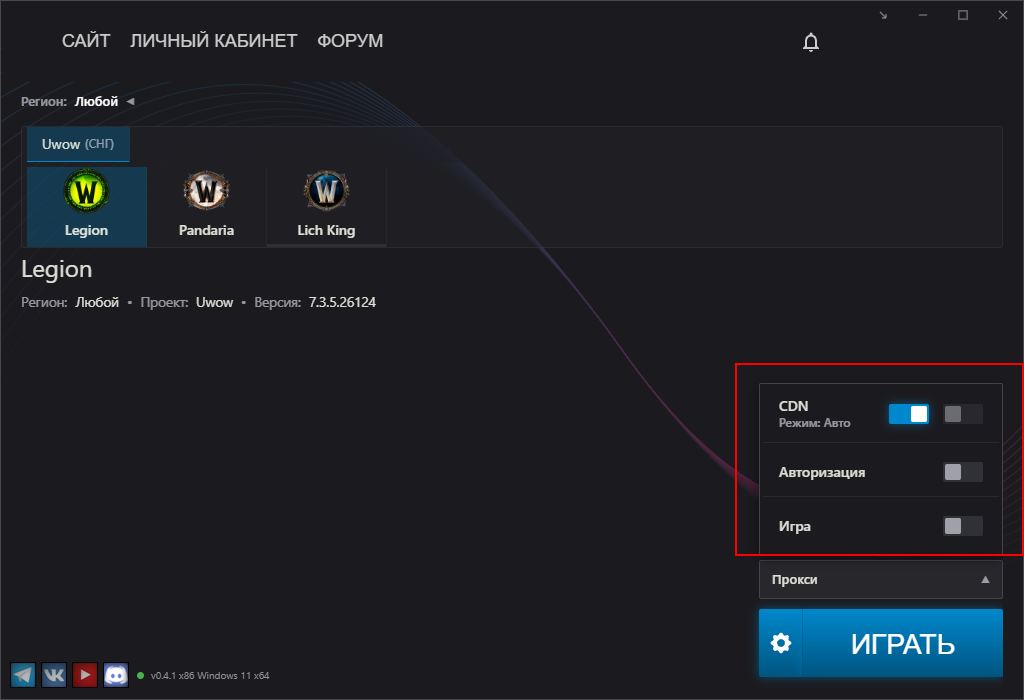
Task: Click the Legion heading text
Action: [x=57, y=270]
